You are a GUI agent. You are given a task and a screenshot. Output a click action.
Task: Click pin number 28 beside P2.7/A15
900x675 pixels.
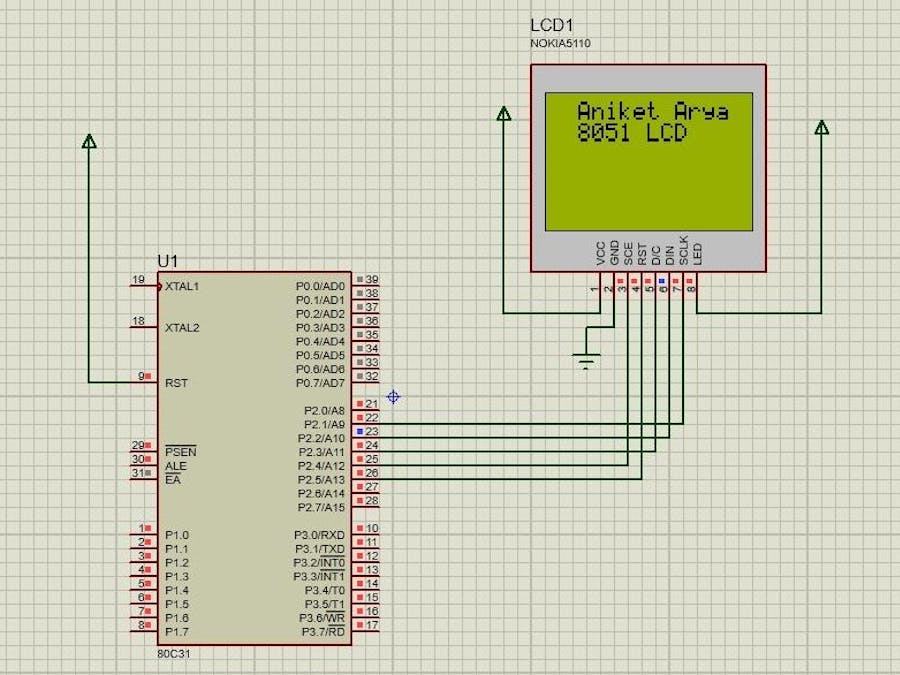point(372,500)
